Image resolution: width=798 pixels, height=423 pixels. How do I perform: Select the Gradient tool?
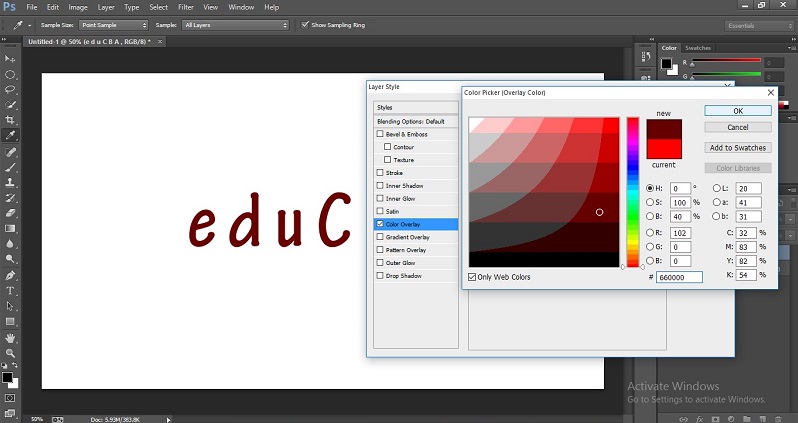(10, 228)
